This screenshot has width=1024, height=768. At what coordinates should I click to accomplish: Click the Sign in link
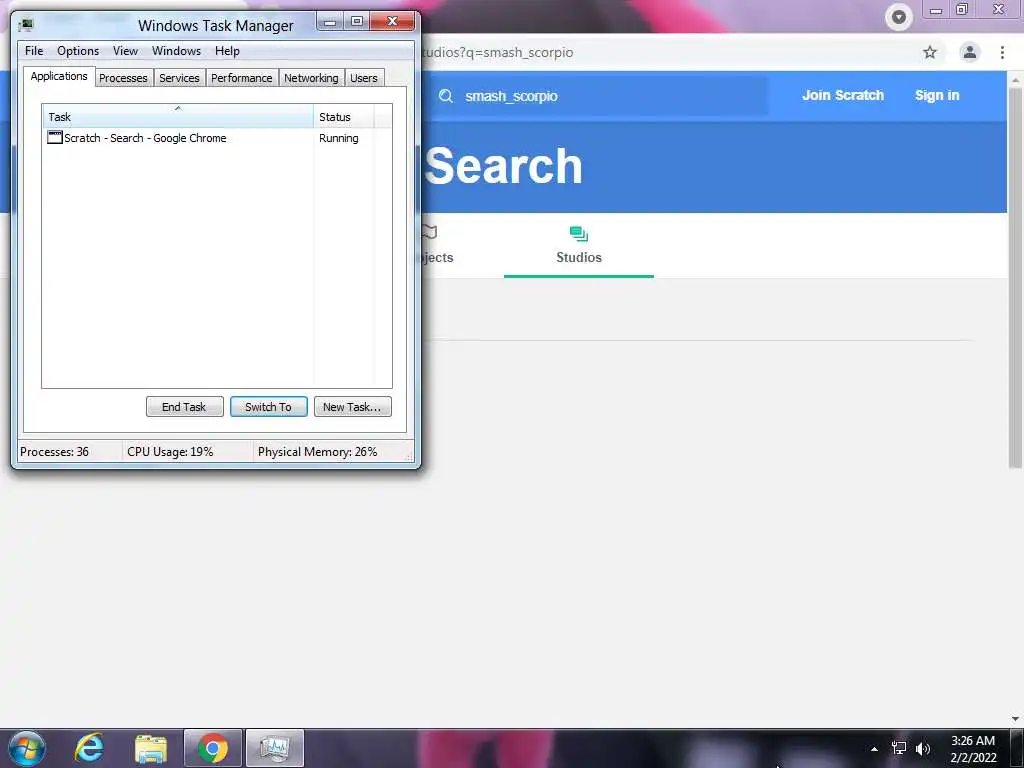(x=937, y=95)
